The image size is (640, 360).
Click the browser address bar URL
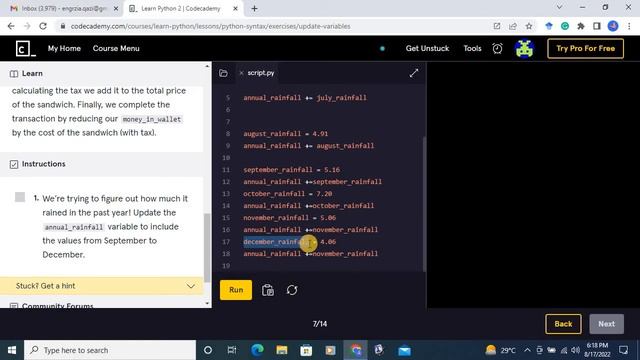(x=211, y=26)
